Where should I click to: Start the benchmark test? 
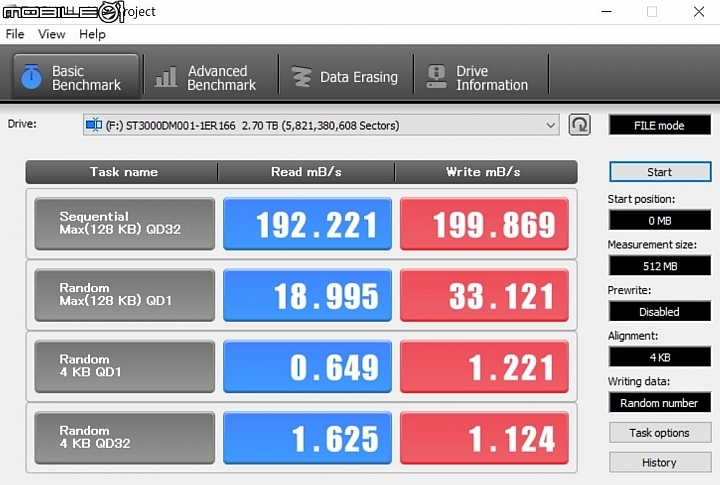(660, 172)
